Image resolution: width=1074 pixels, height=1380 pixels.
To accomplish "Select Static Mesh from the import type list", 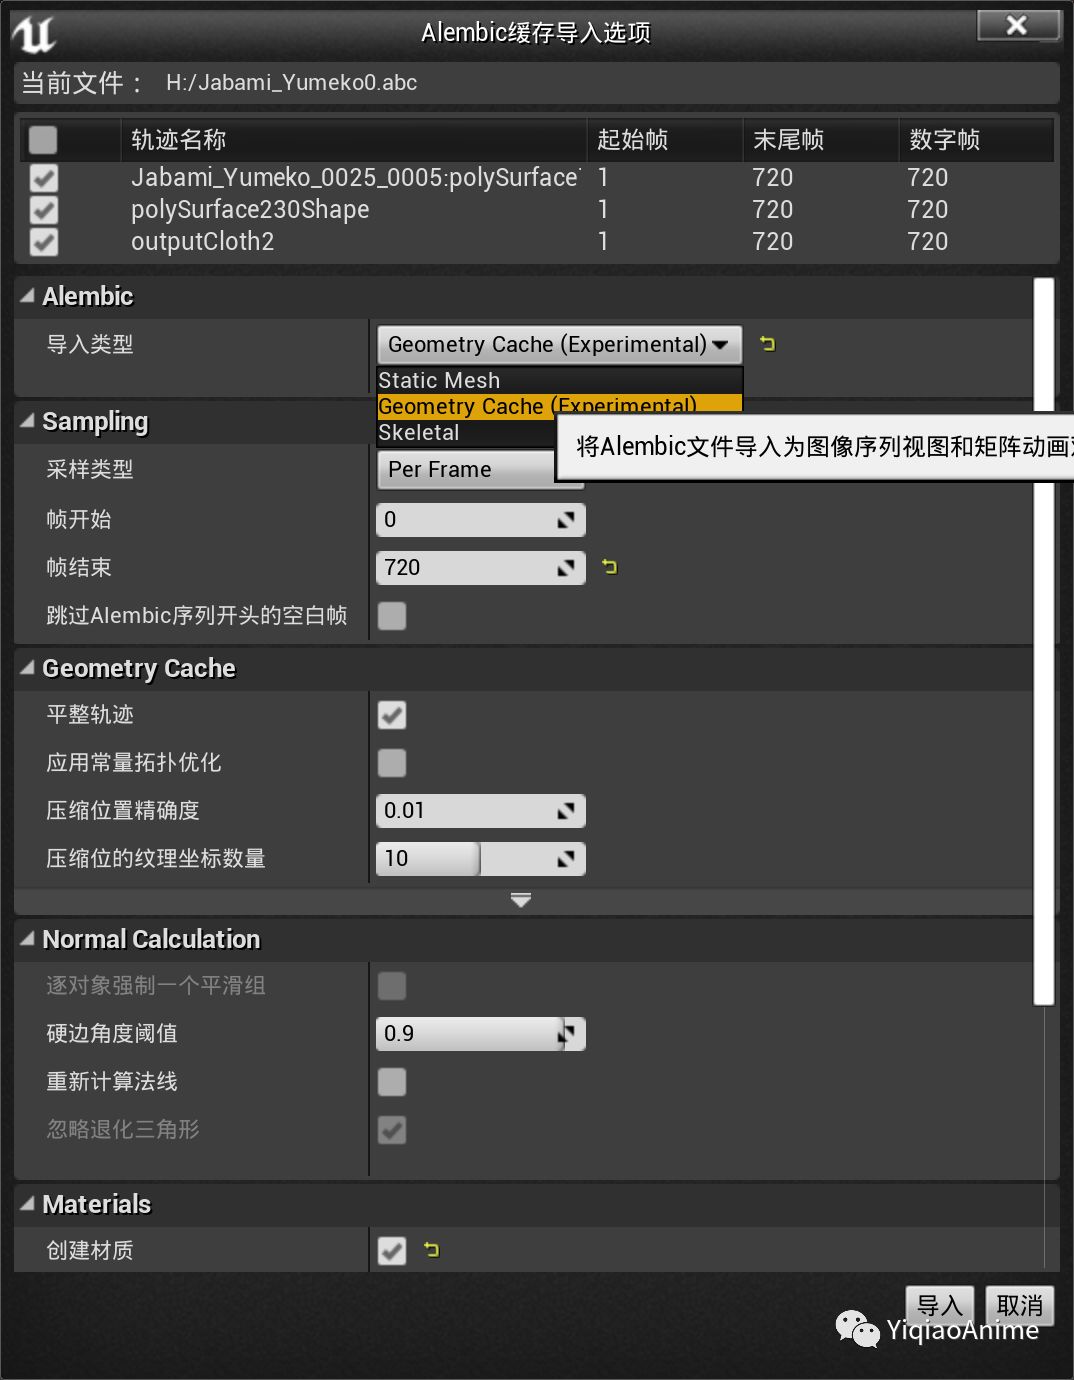I will pyautogui.click(x=440, y=380).
